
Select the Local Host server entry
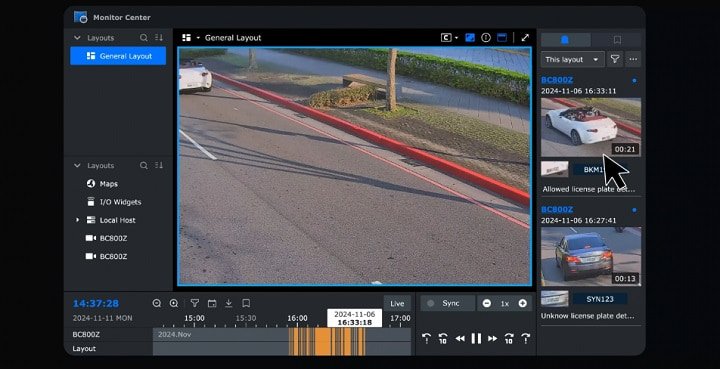click(x=118, y=220)
